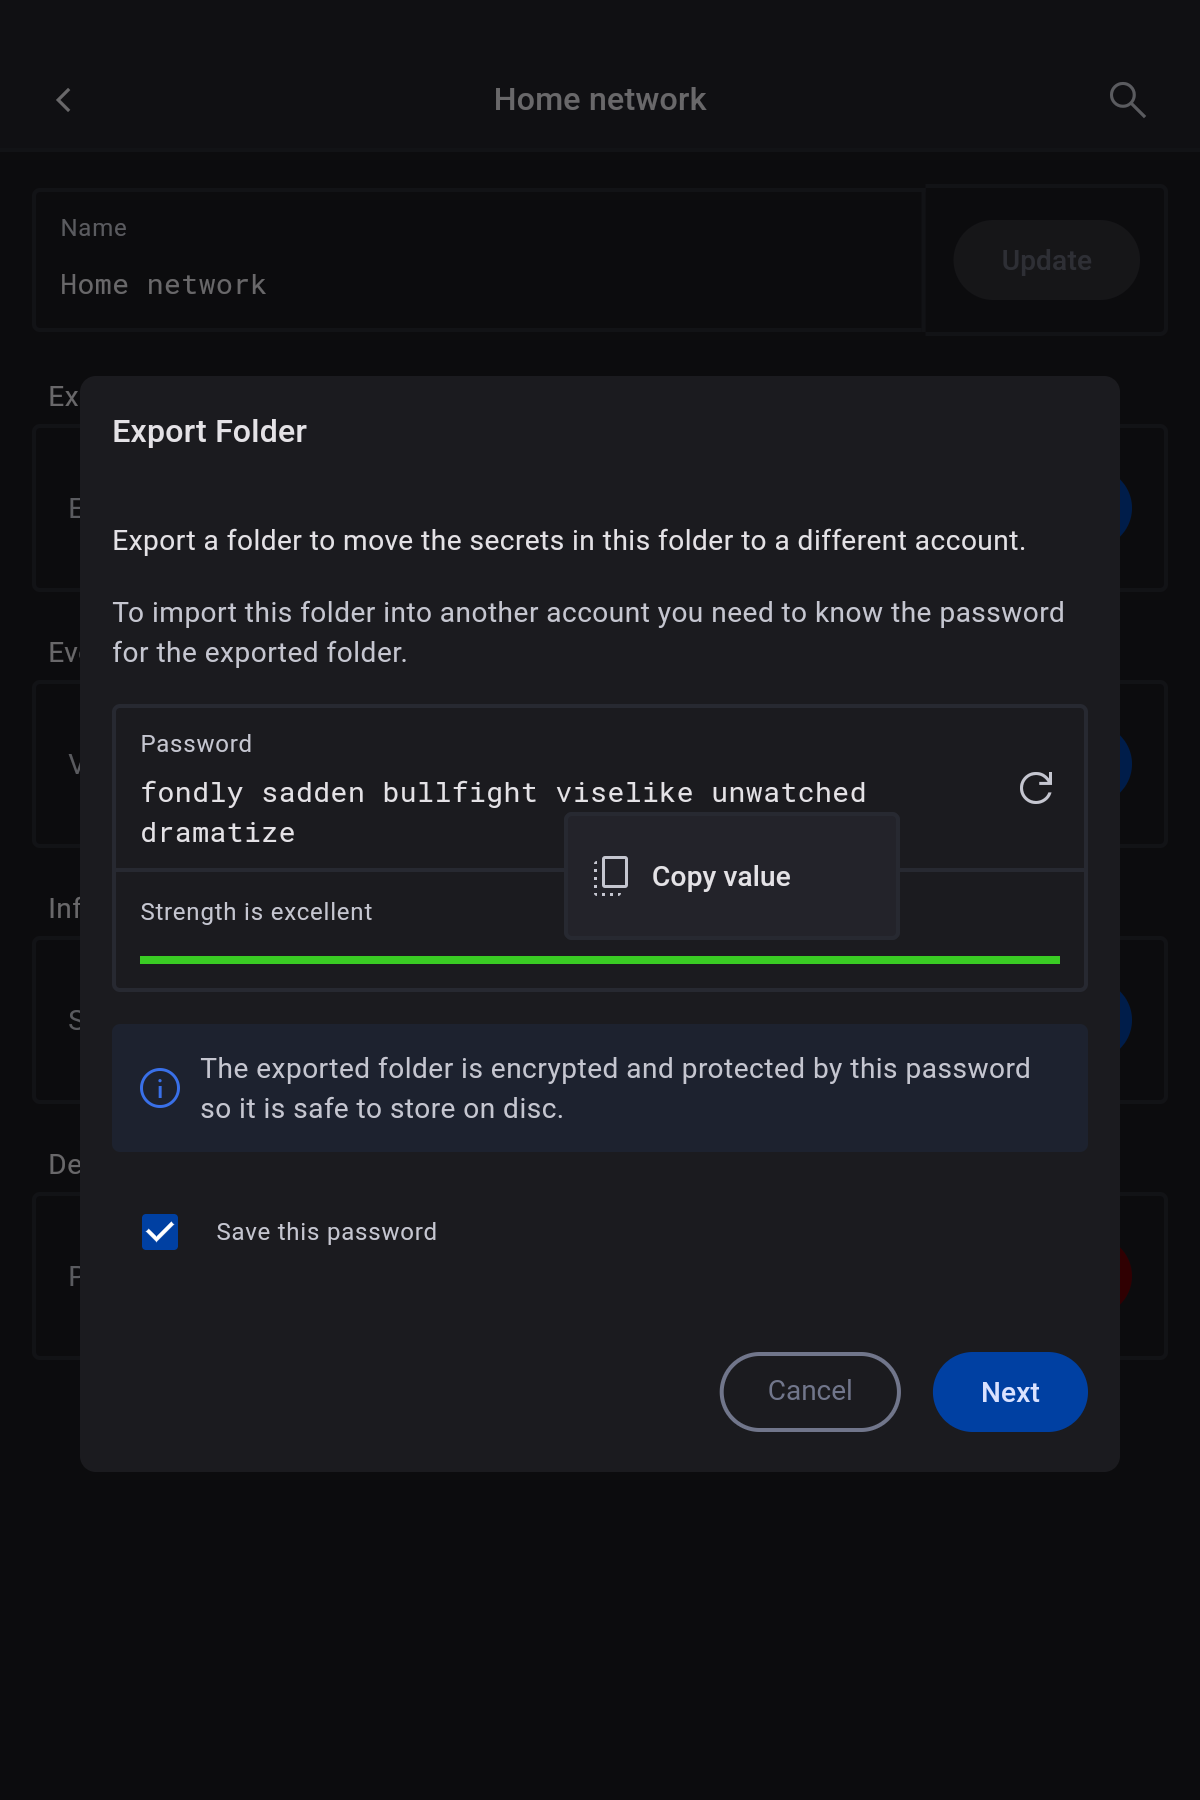Tick the Save this password checkbox
The image size is (1200, 1800).
click(x=160, y=1232)
